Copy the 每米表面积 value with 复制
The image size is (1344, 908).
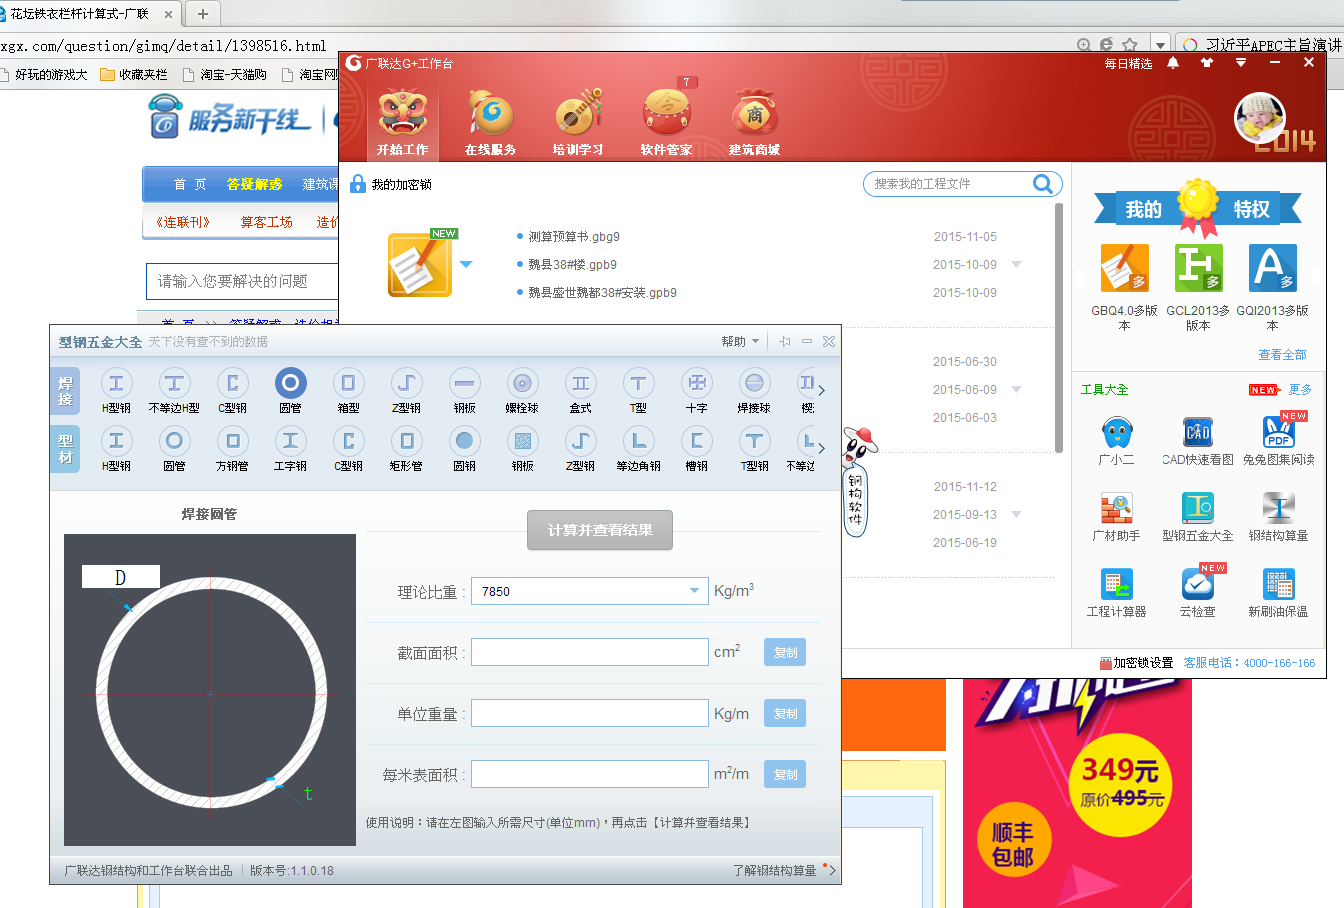click(785, 774)
